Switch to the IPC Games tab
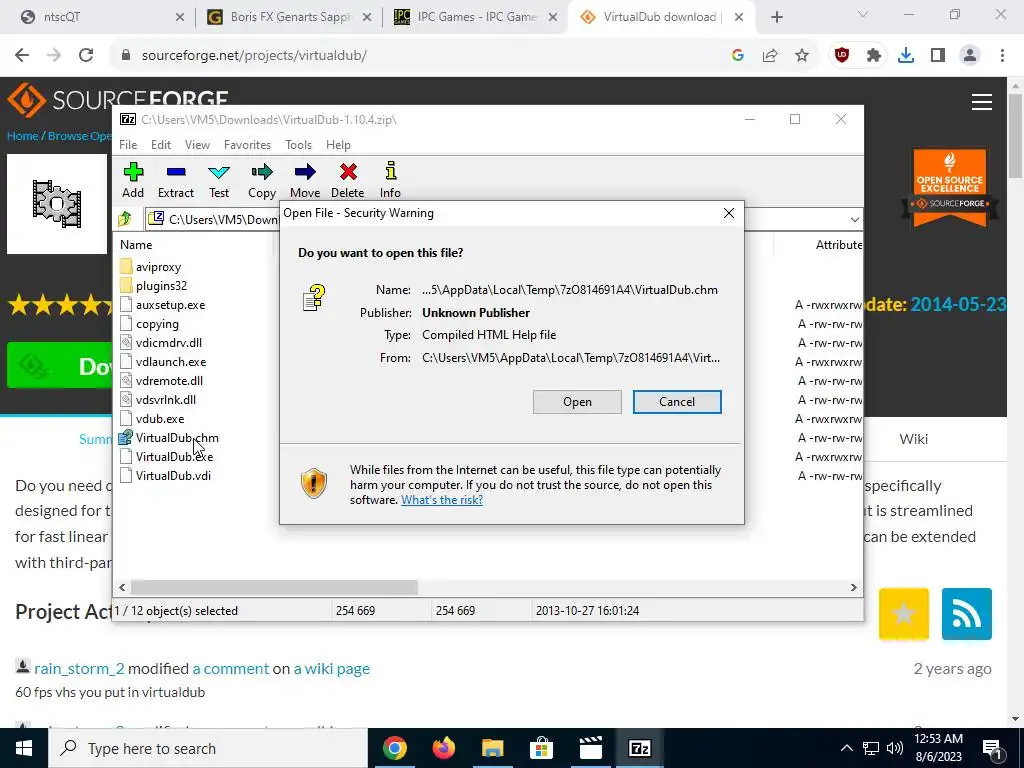 click(475, 17)
